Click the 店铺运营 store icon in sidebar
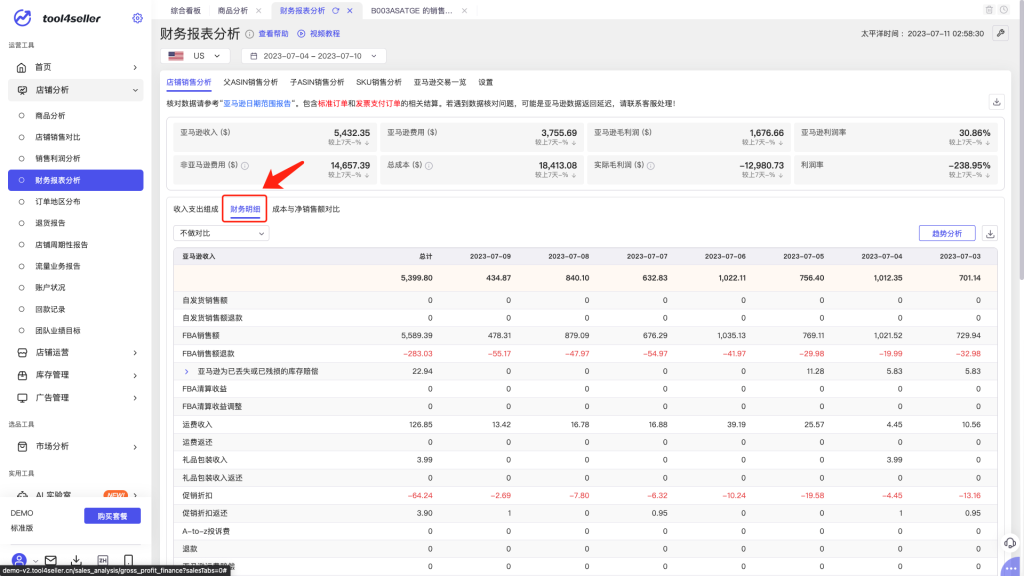 pos(22,353)
